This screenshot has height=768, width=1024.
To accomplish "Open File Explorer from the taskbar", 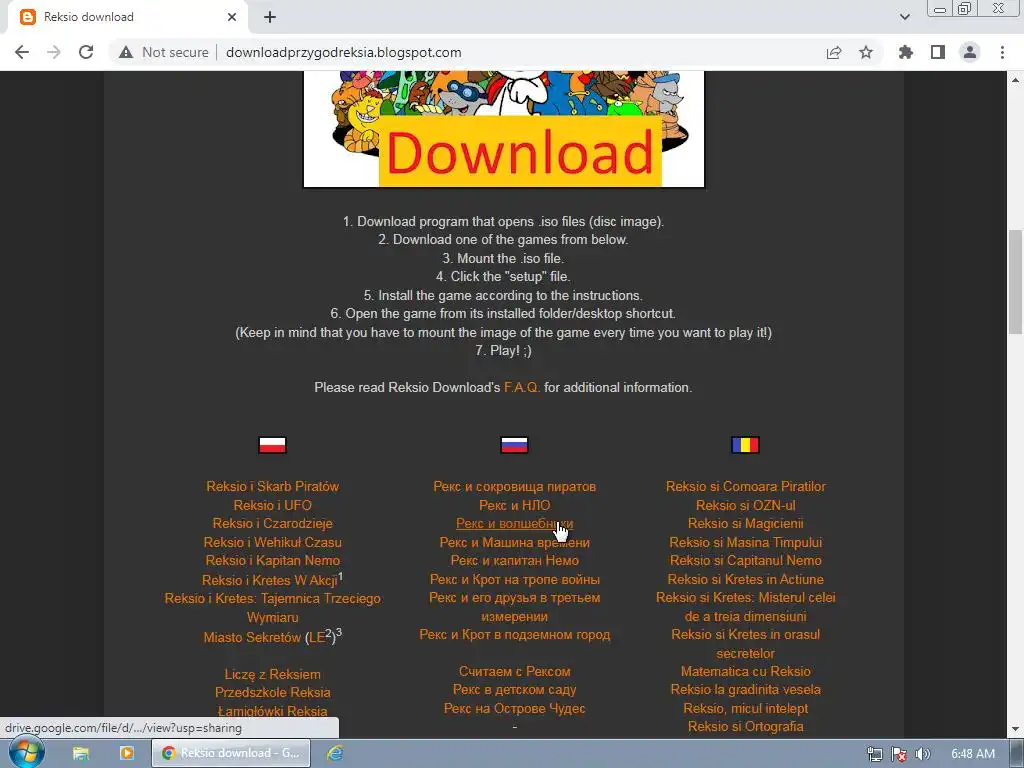I will [80, 753].
